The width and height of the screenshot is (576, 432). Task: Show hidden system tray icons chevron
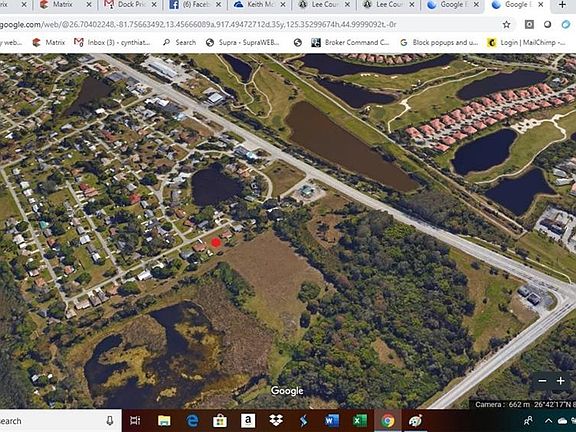(x=548, y=421)
